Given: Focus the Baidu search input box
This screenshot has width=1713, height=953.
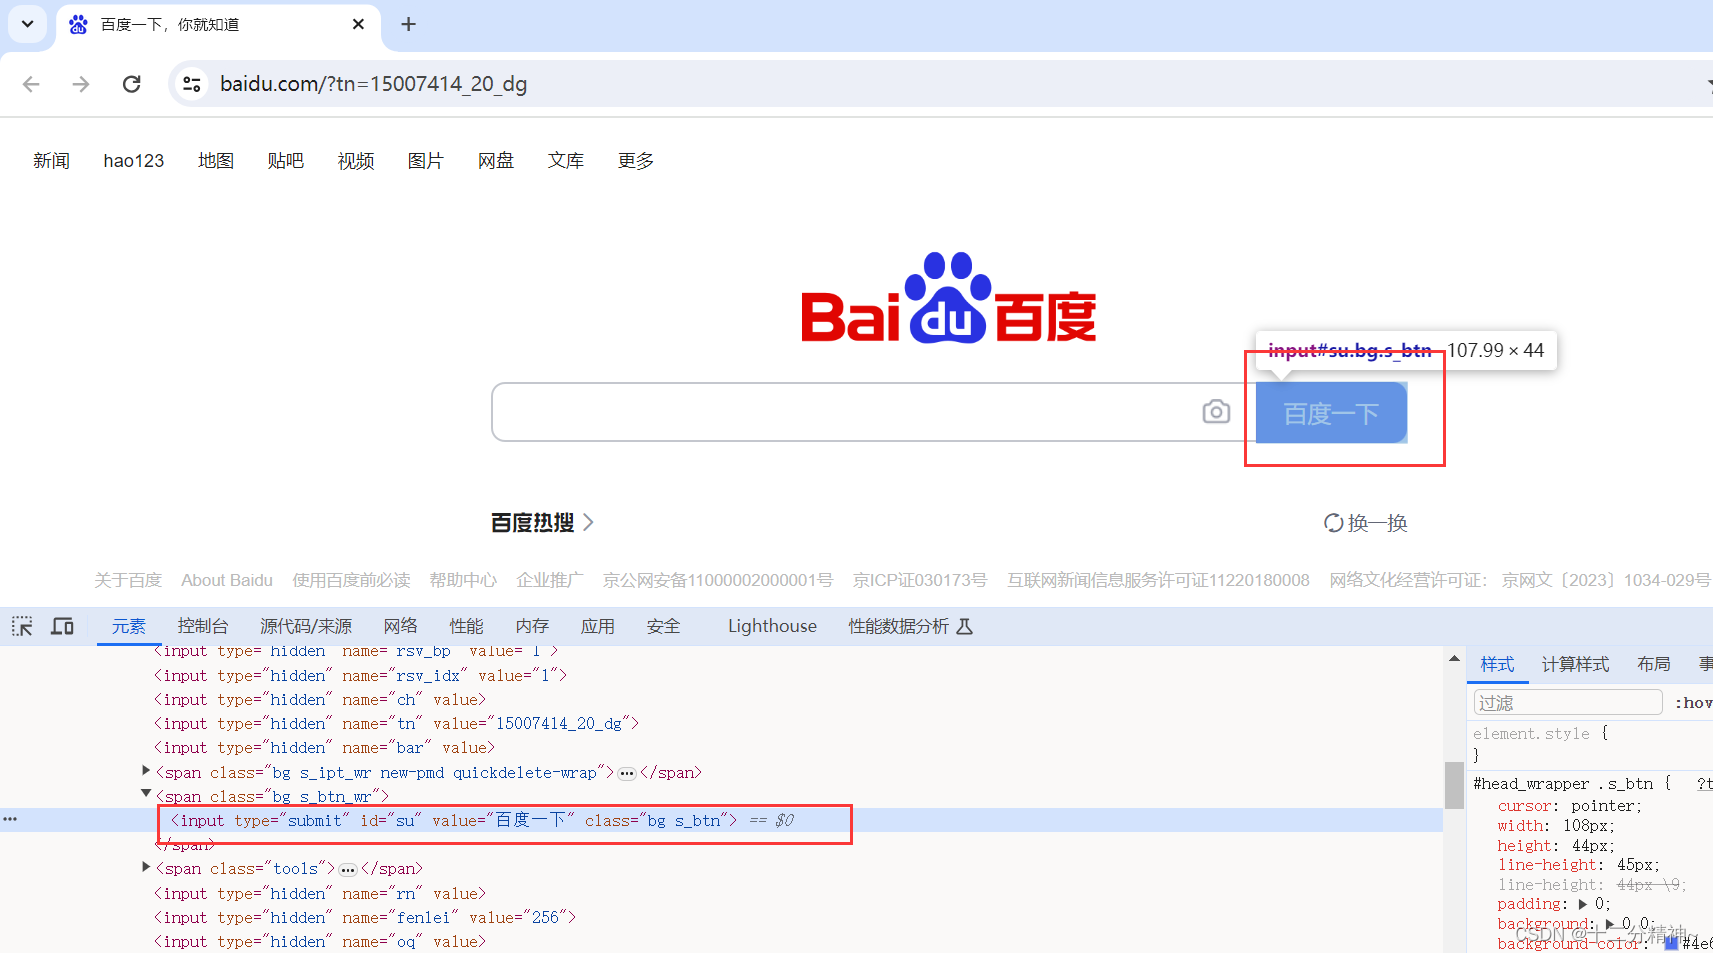Looking at the screenshot, I should [845, 412].
